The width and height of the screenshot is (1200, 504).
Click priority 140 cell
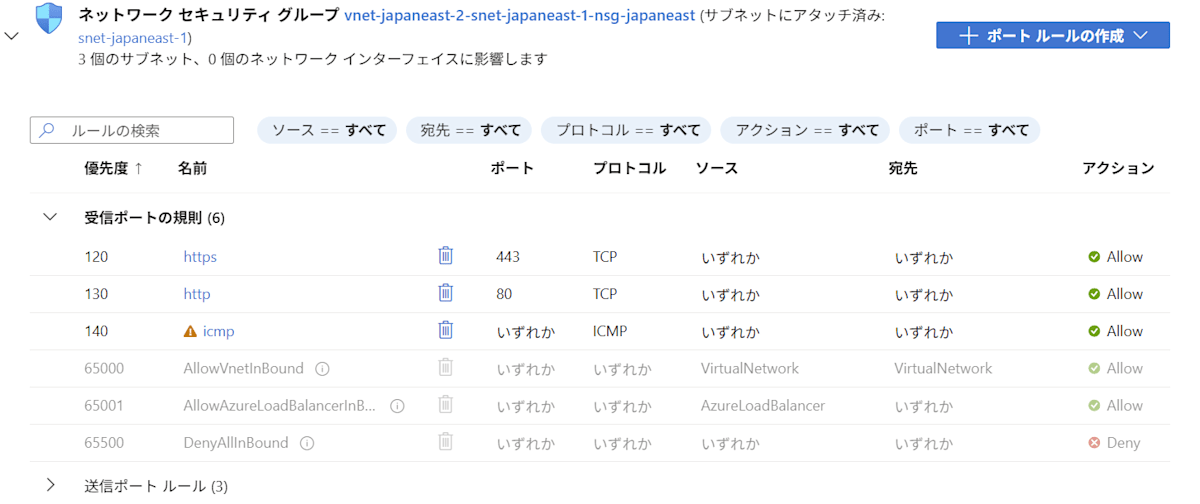(96, 331)
